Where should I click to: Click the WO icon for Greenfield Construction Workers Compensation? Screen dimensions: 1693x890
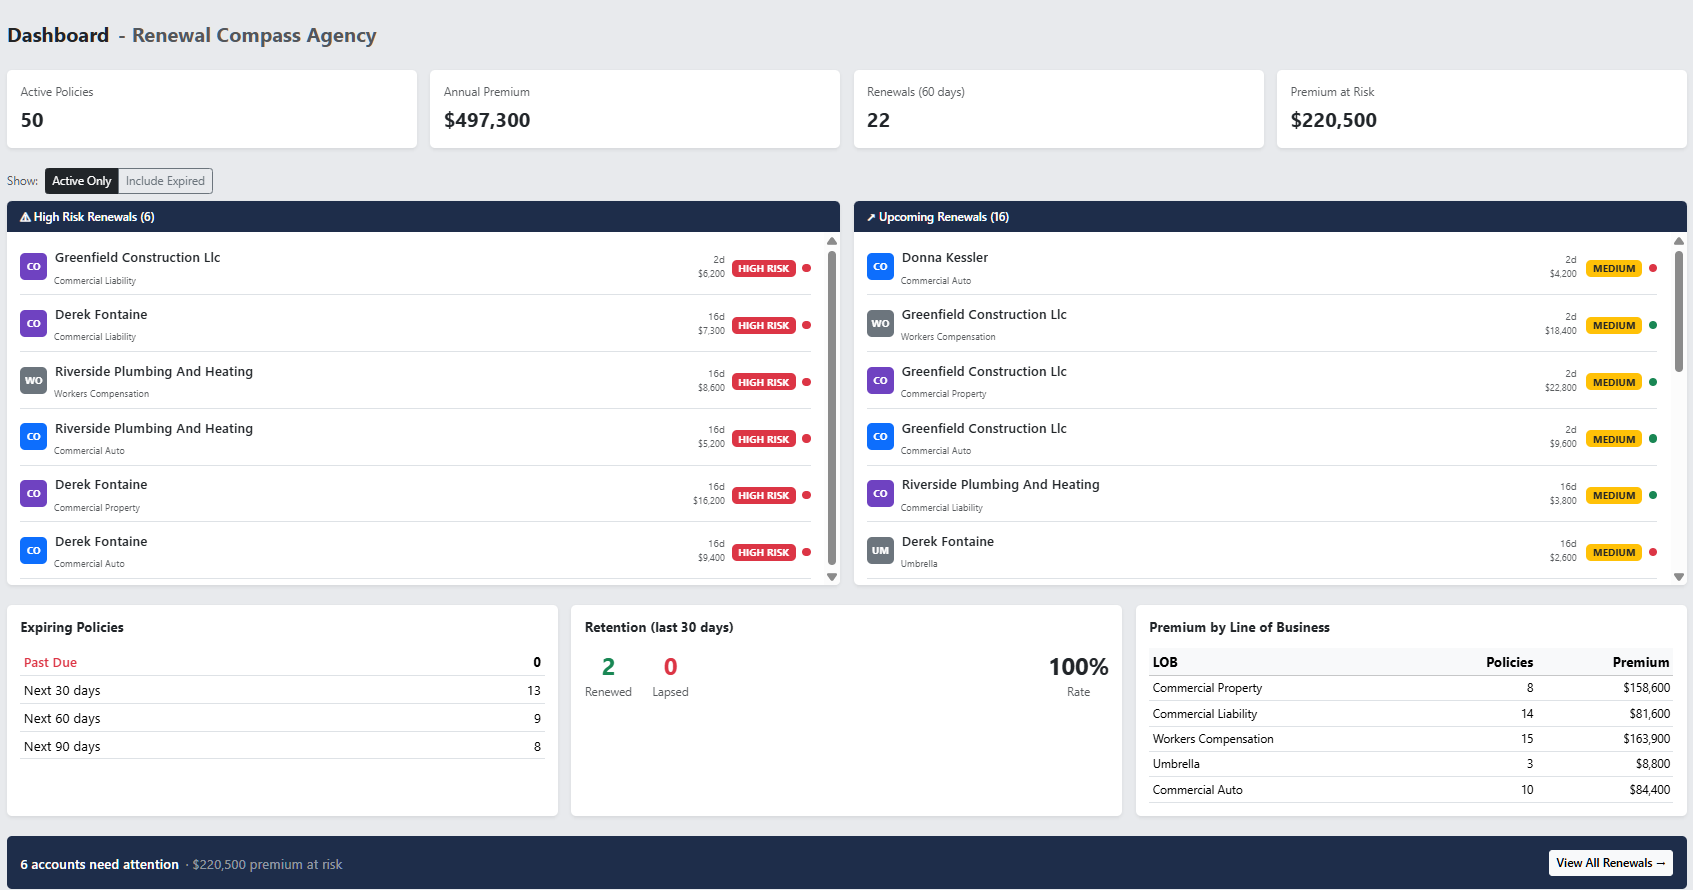(880, 324)
